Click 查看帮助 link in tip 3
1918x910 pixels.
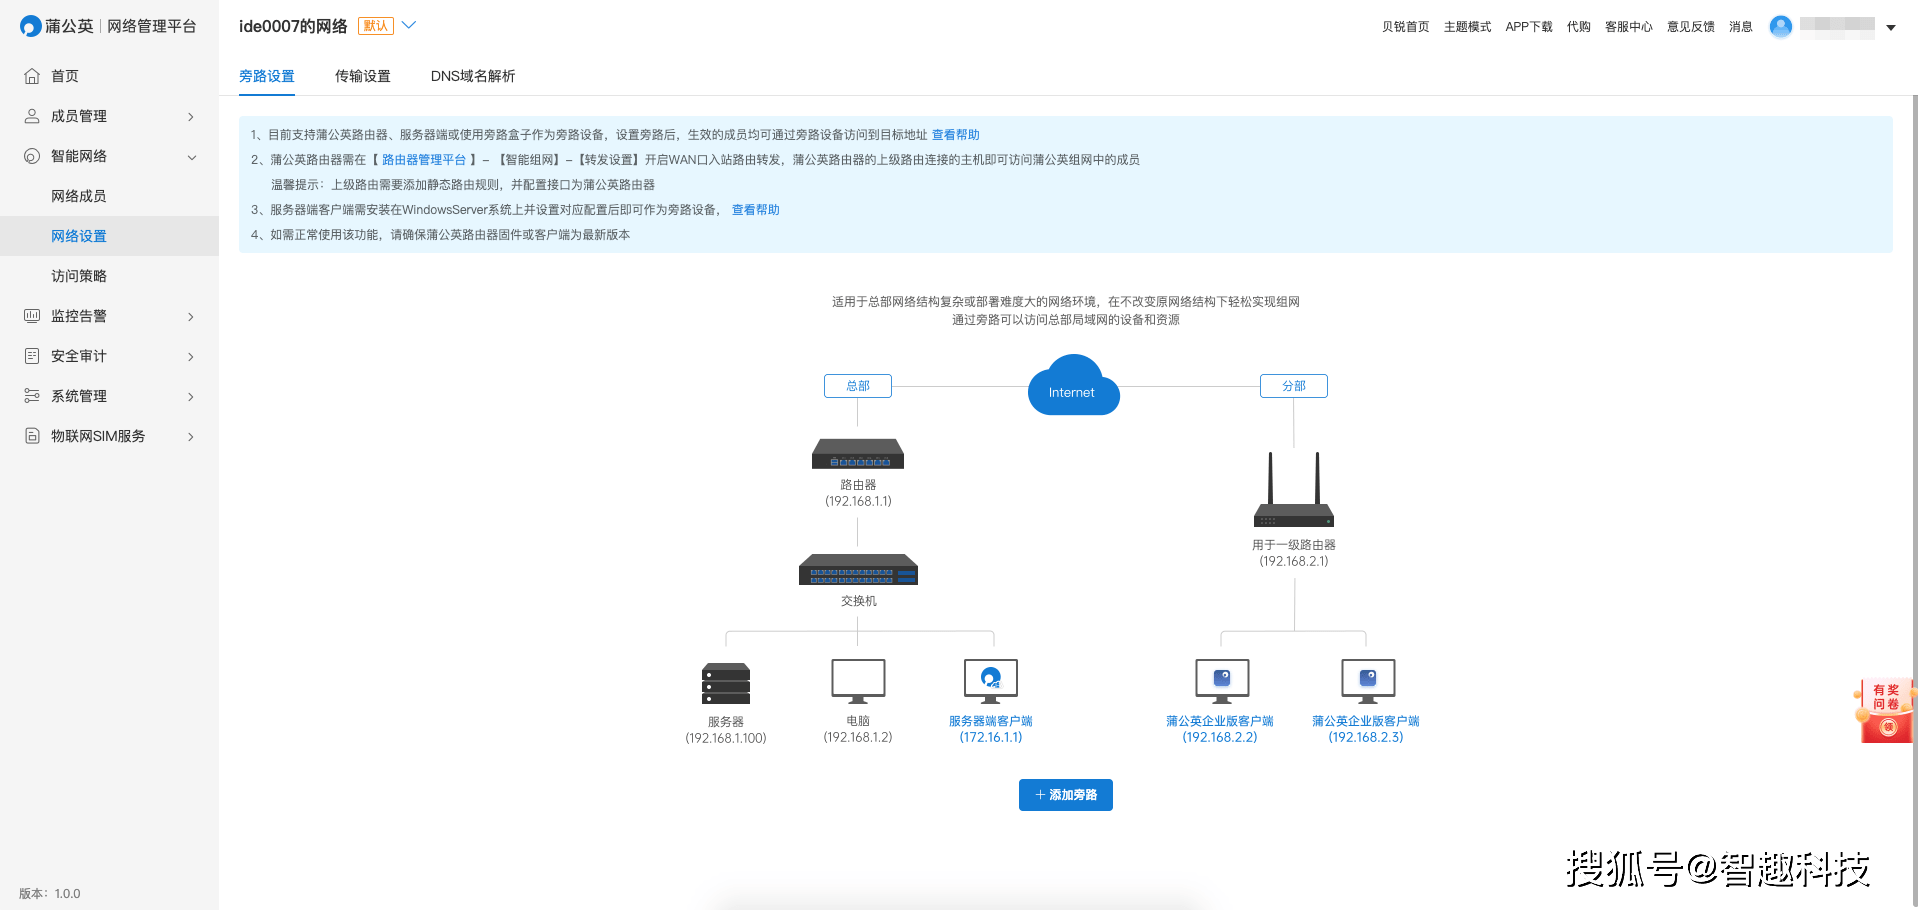click(756, 210)
